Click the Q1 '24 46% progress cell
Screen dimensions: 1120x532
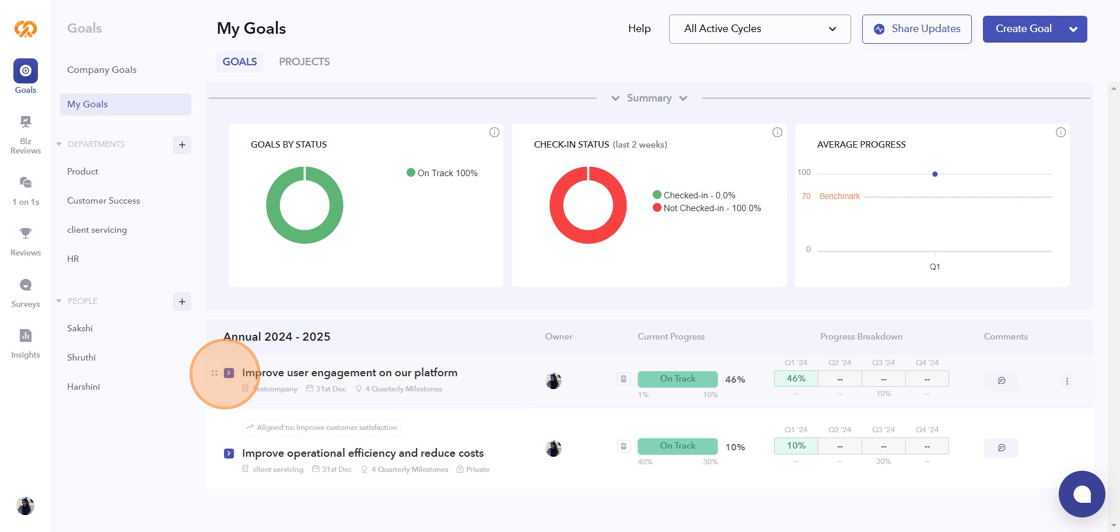(x=796, y=379)
